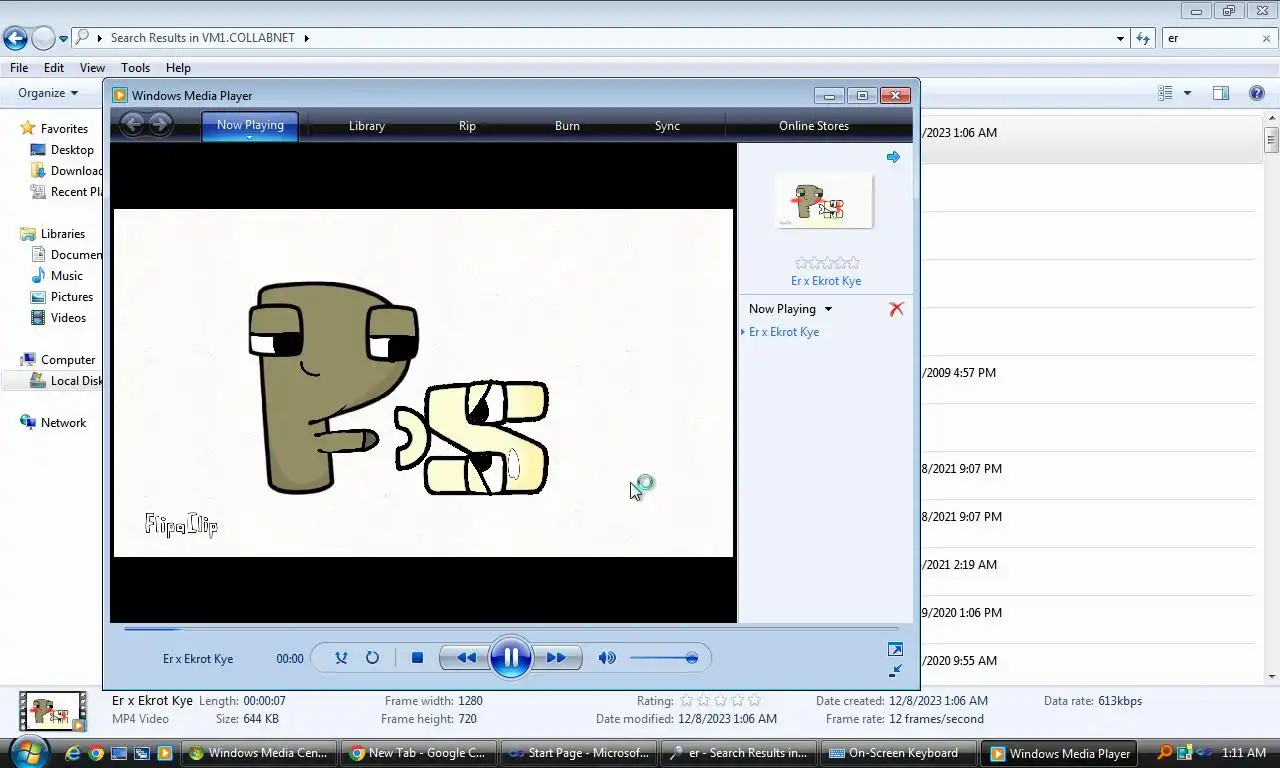Screen dimensions: 1280x768
Task: Select Network in navigation pane
Action: pyautogui.click(x=63, y=423)
